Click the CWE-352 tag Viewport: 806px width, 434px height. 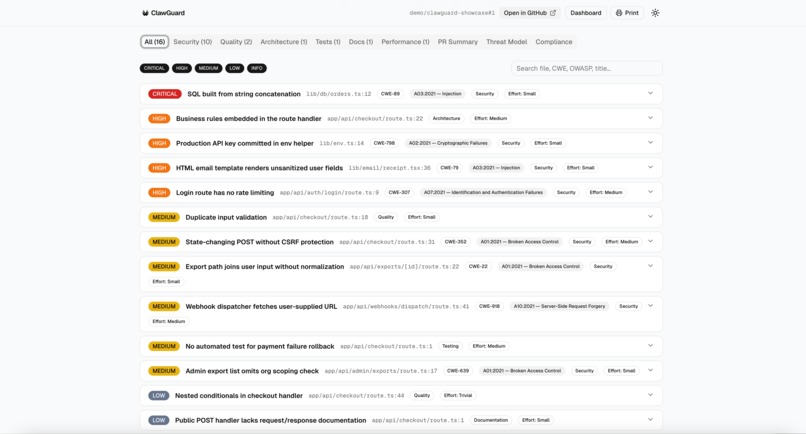pyautogui.click(x=455, y=242)
